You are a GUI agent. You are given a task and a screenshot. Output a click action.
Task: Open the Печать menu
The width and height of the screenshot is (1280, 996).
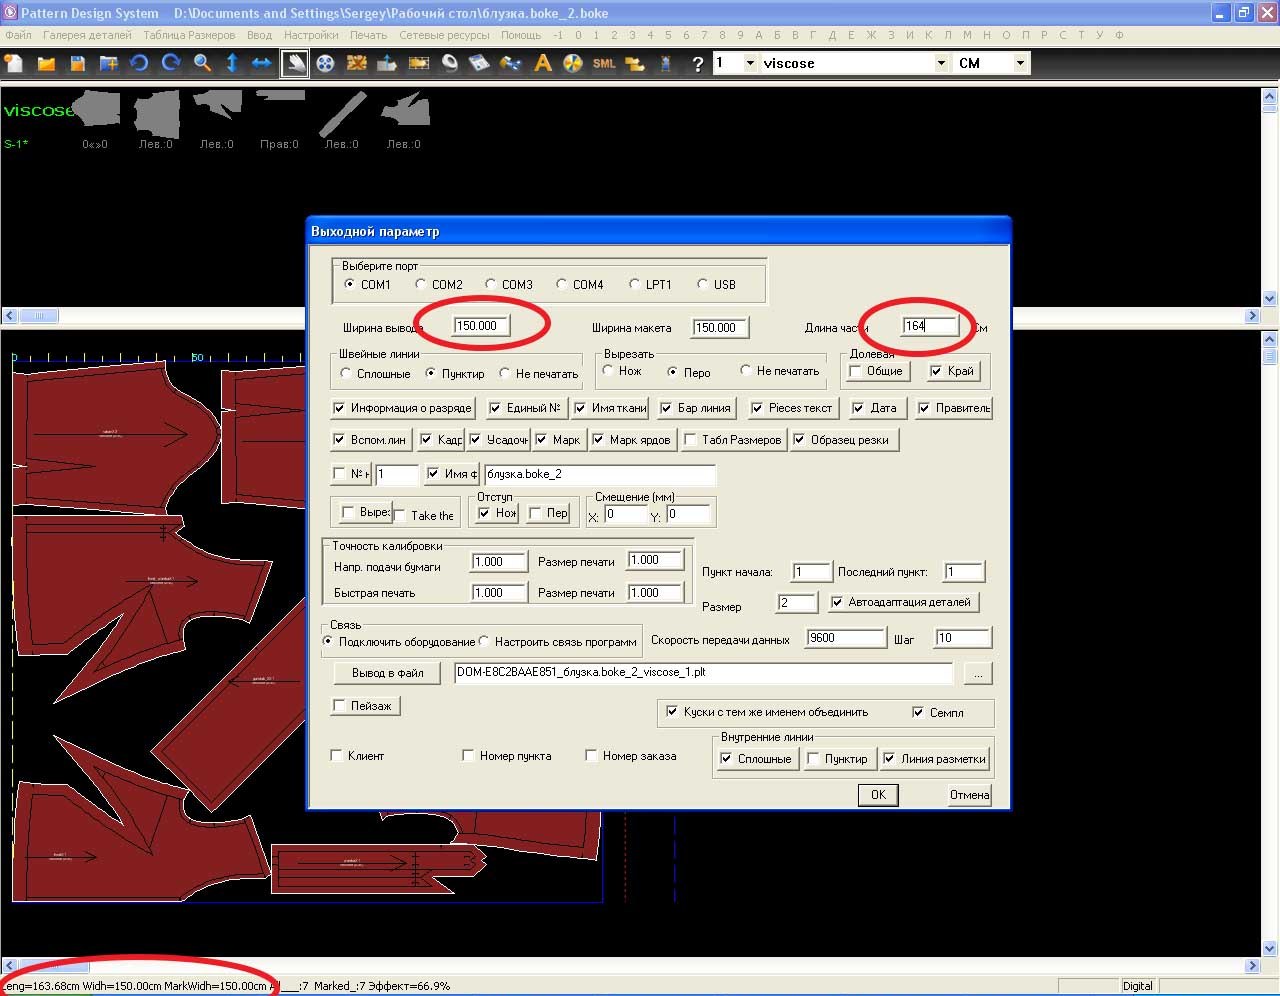tap(368, 35)
